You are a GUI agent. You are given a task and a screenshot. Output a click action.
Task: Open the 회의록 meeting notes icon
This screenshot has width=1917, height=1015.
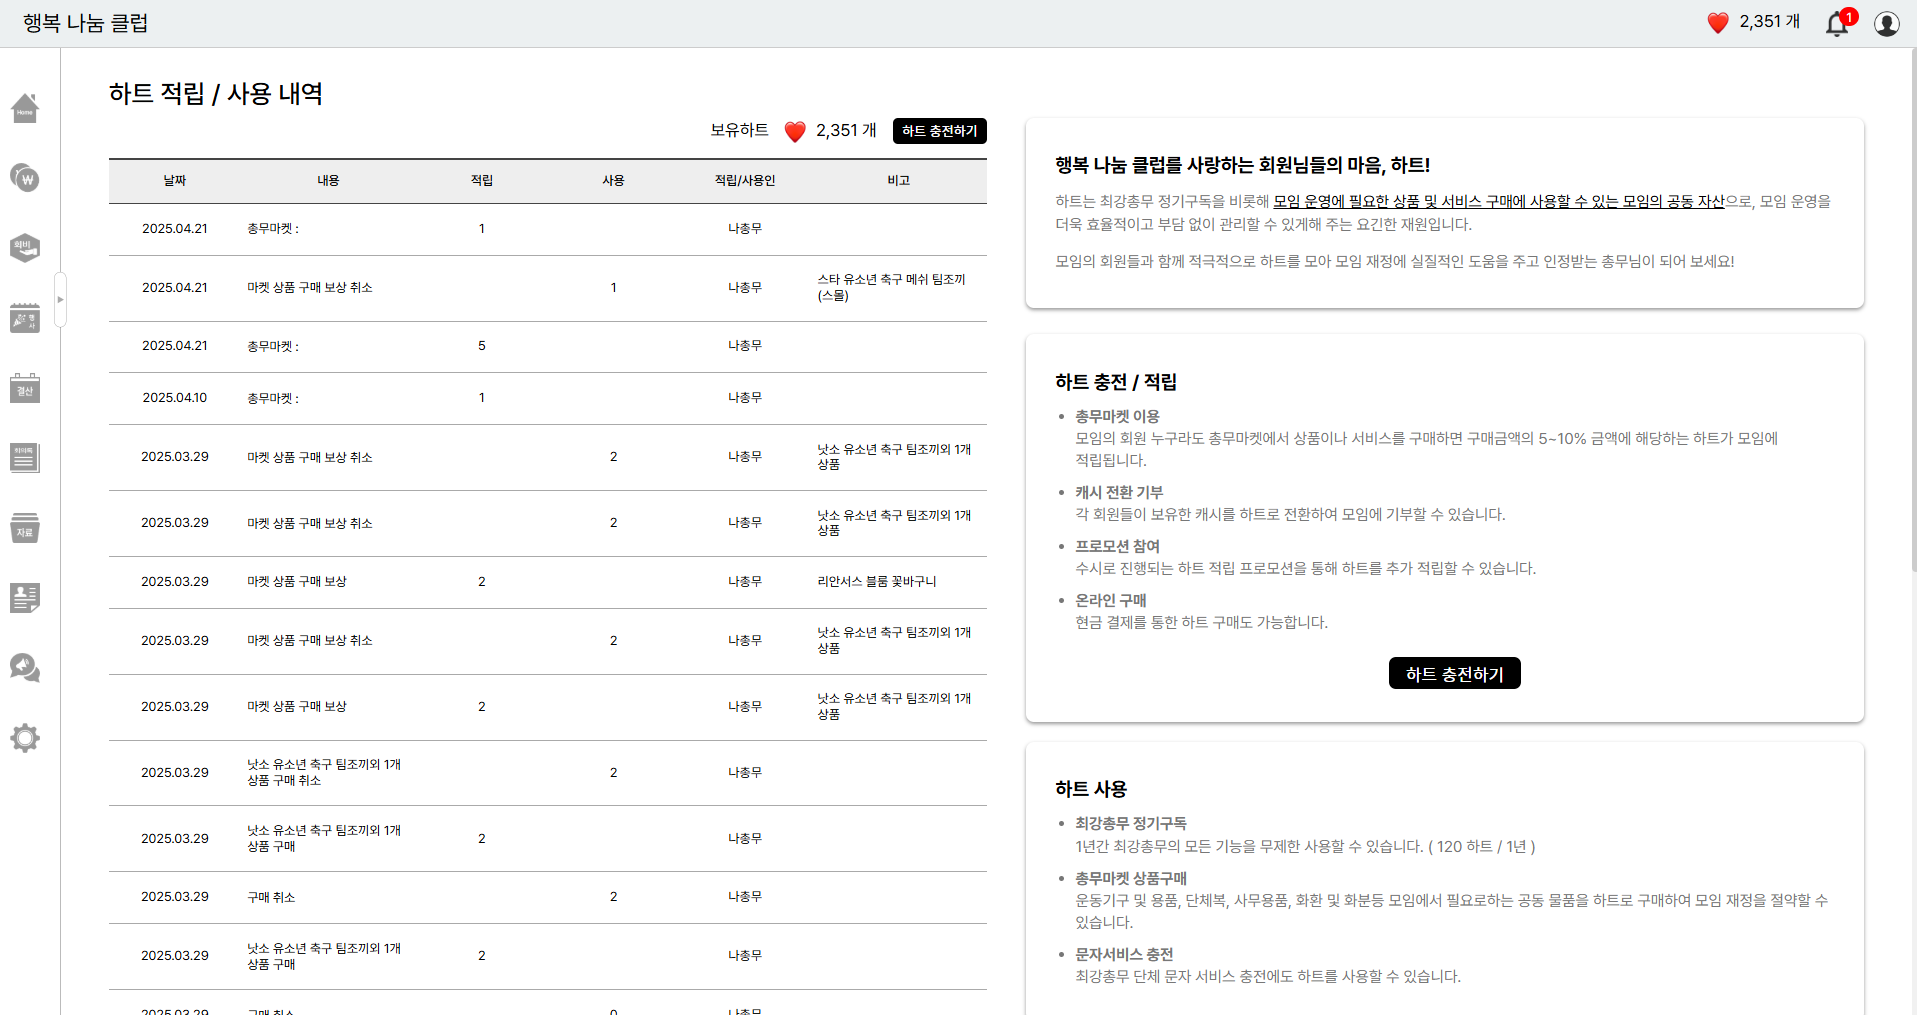(25, 458)
